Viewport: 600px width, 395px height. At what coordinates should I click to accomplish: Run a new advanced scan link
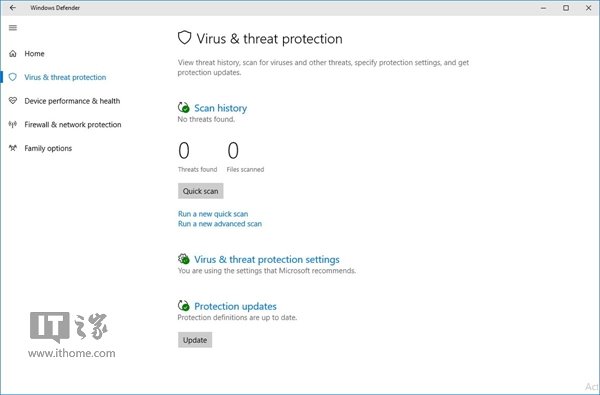[x=220, y=224]
